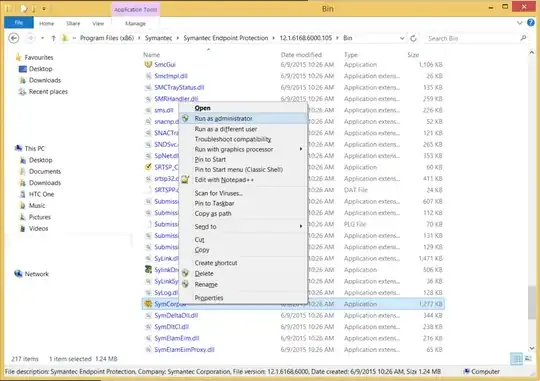Select Pictures under This PC

(x=40, y=217)
